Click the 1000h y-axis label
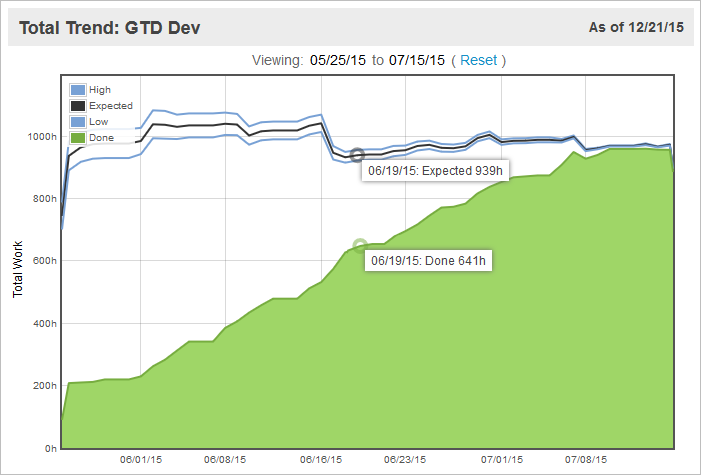 pyautogui.click(x=41, y=136)
